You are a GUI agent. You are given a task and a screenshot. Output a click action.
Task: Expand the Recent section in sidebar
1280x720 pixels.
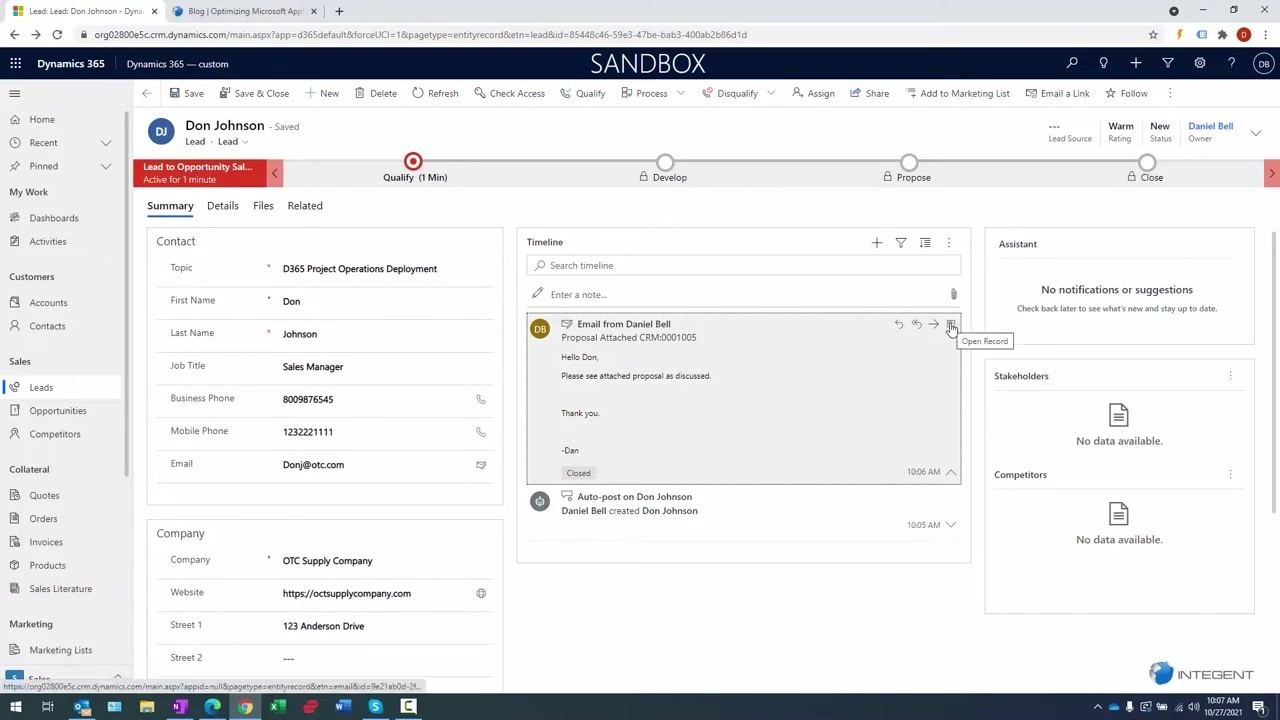pos(106,143)
